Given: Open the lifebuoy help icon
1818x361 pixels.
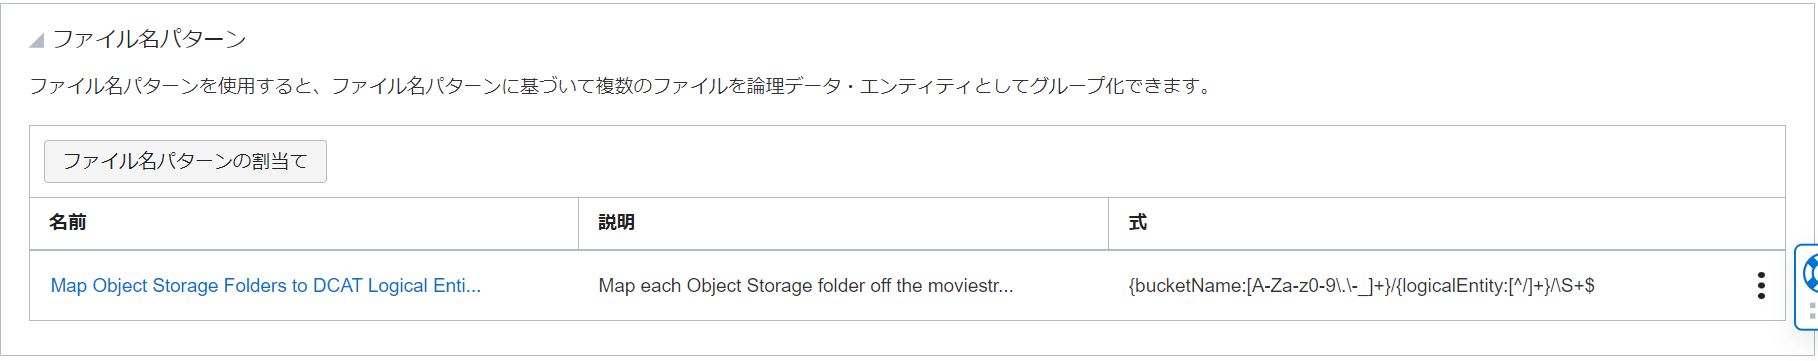Looking at the screenshot, I should [x=1810, y=272].
